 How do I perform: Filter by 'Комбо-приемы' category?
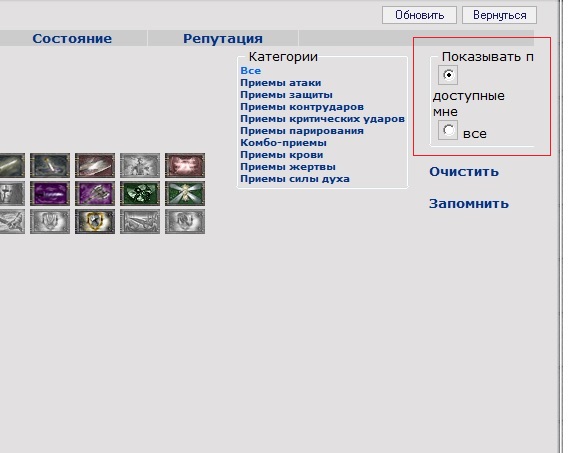283,143
